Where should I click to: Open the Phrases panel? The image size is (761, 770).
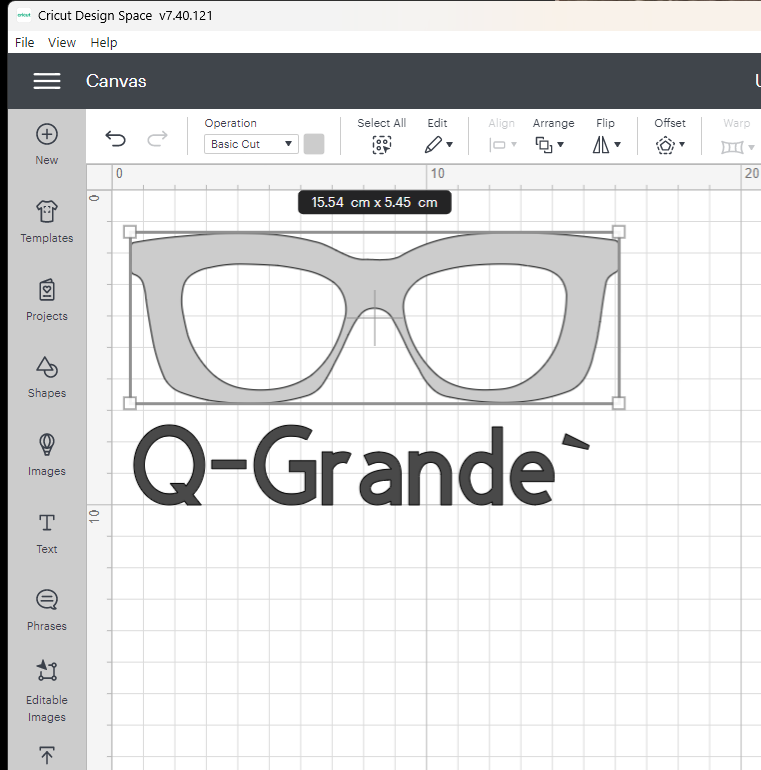click(x=46, y=609)
